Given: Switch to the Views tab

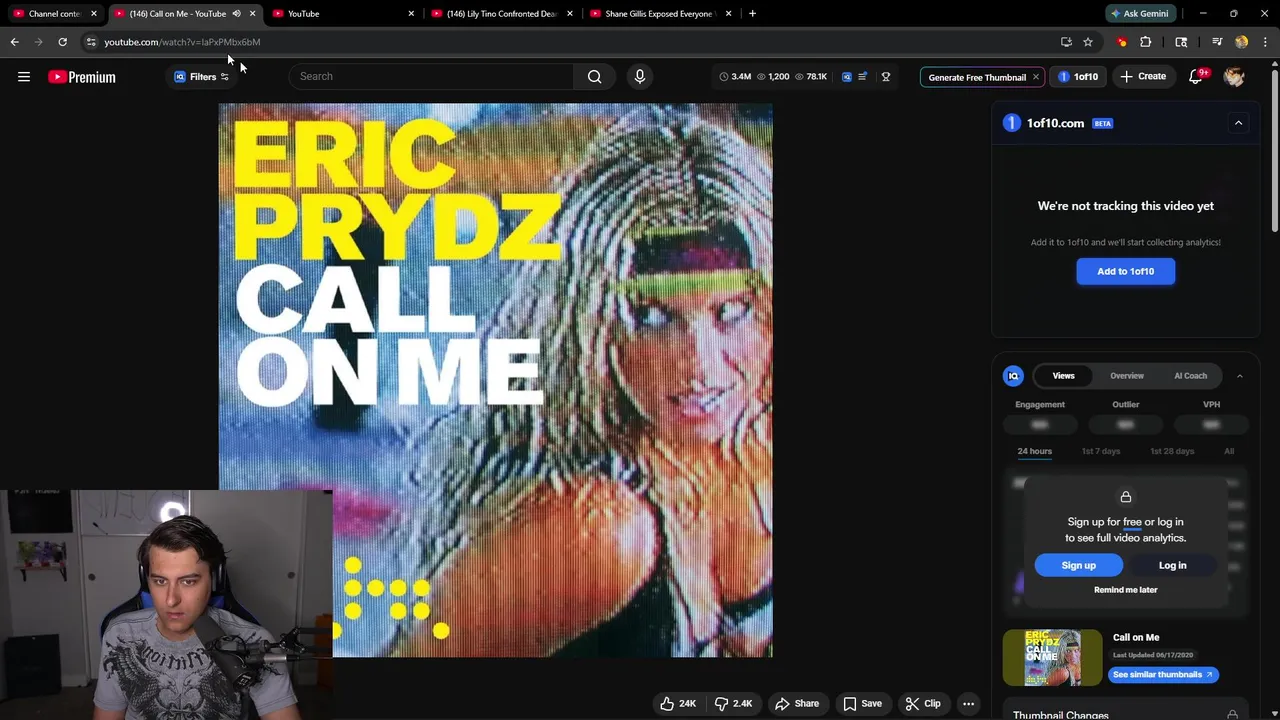Looking at the screenshot, I should point(1063,376).
